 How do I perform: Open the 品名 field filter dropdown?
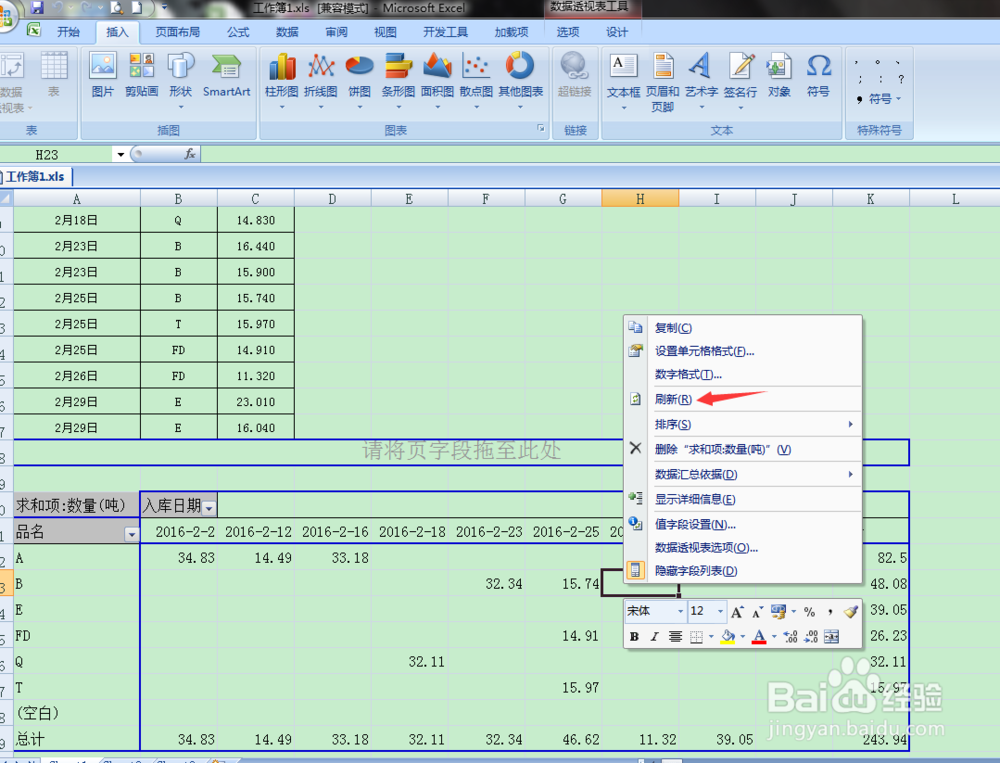click(131, 534)
